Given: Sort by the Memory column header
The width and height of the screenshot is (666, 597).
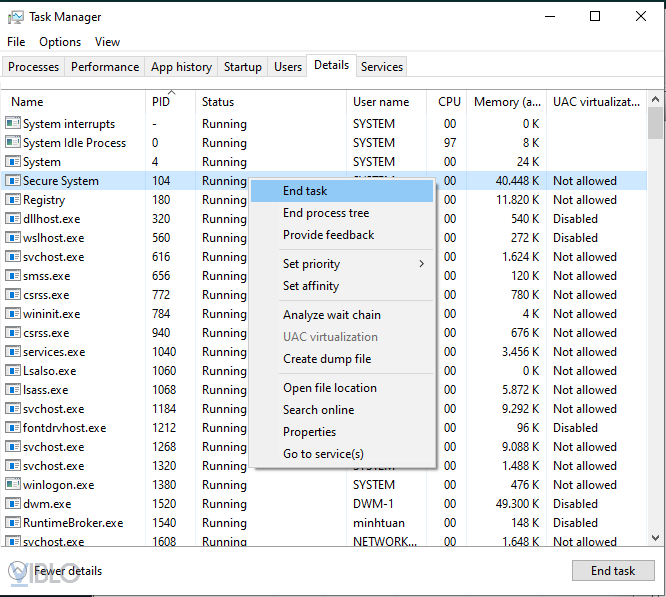Looking at the screenshot, I should point(506,102).
